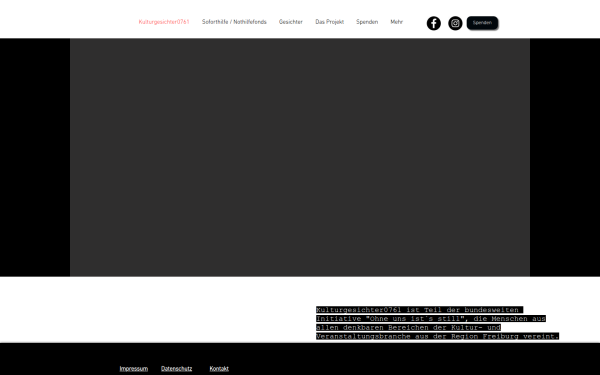Open the Impressum footer link
Screen dimensions: 600x375
[134, 368]
